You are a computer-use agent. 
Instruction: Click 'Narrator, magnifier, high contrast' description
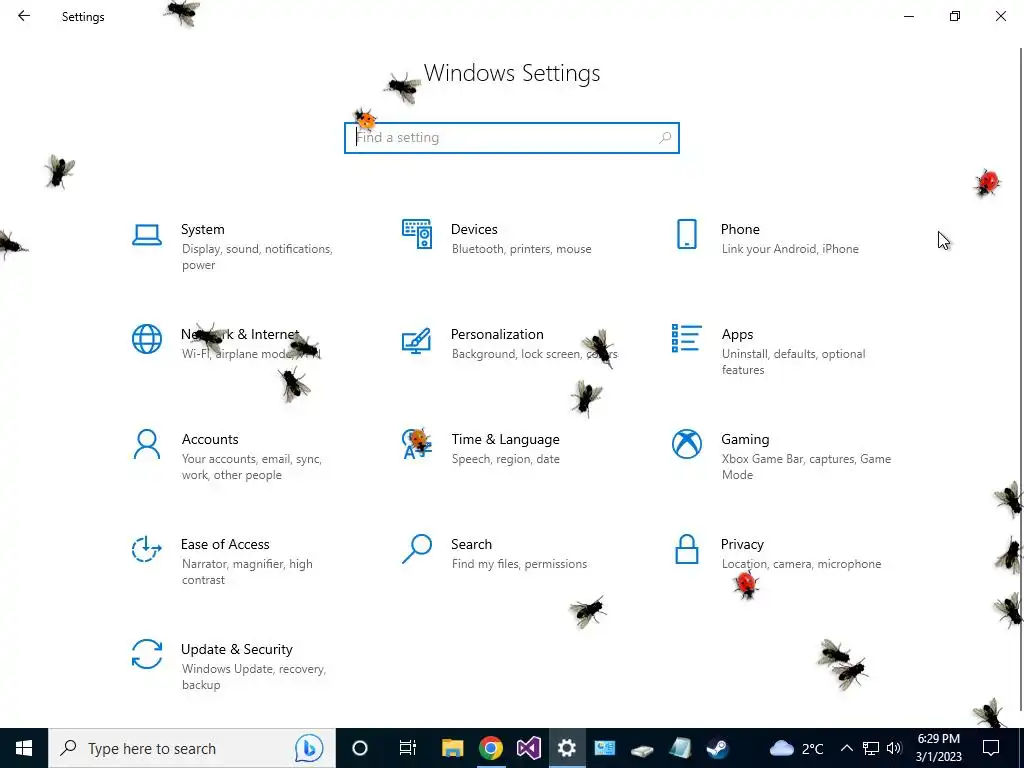click(247, 571)
